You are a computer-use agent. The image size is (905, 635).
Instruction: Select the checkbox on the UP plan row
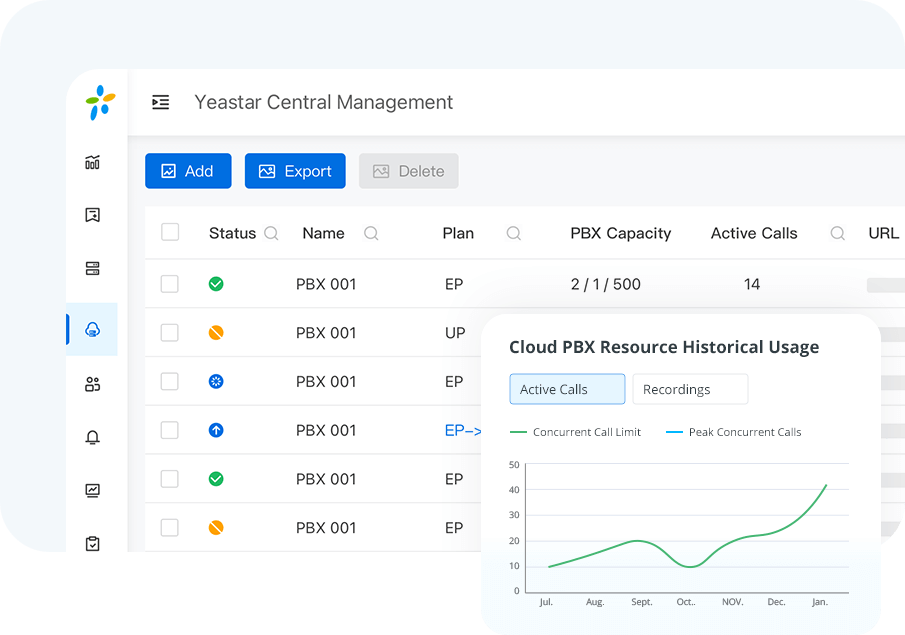[x=170, y=333]
